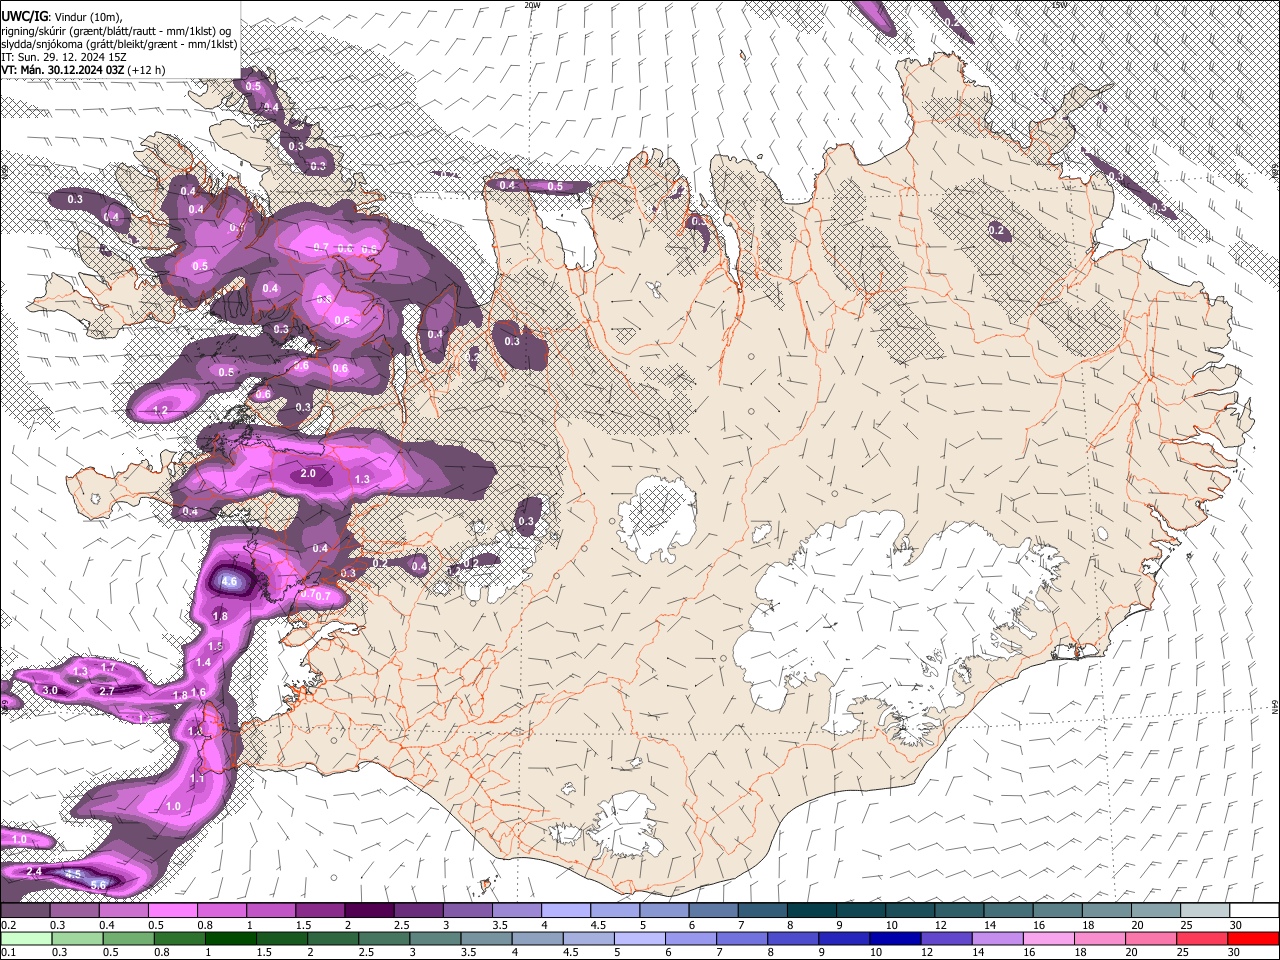
Task: Click the 3–3.5 violet snow legend swatch
Action: [x=468, y=911]
